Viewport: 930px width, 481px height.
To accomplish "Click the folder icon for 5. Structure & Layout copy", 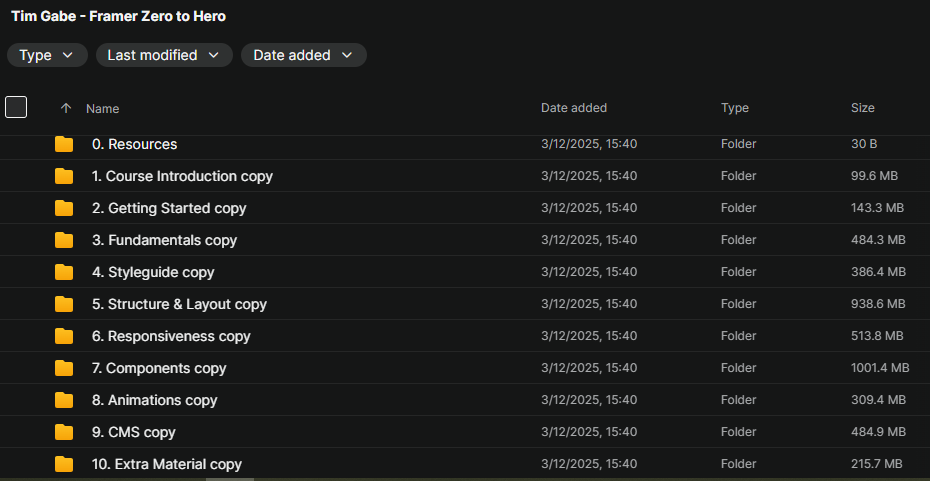I will pyautogui.click(x=64, y=304).
